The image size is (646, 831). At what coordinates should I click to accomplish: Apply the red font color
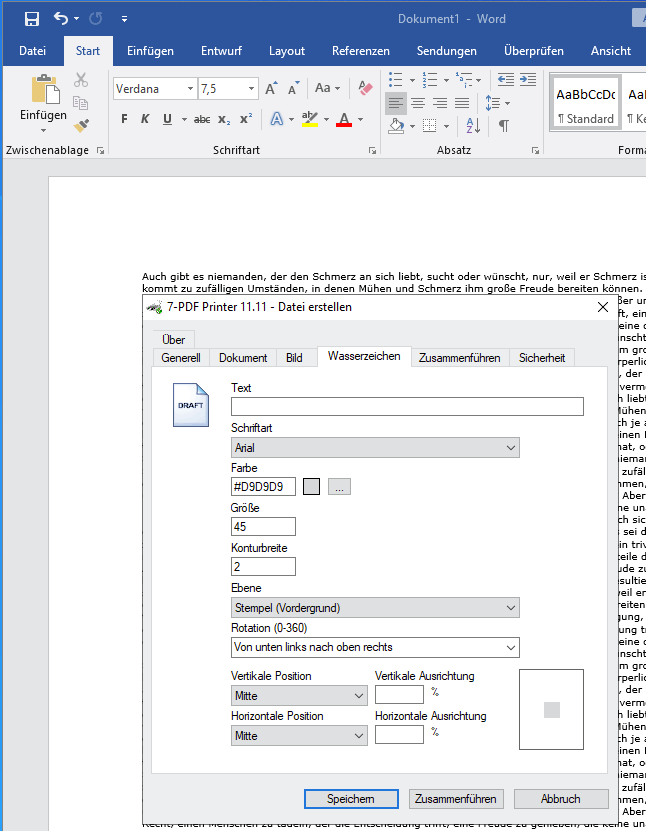click(344, 119)
